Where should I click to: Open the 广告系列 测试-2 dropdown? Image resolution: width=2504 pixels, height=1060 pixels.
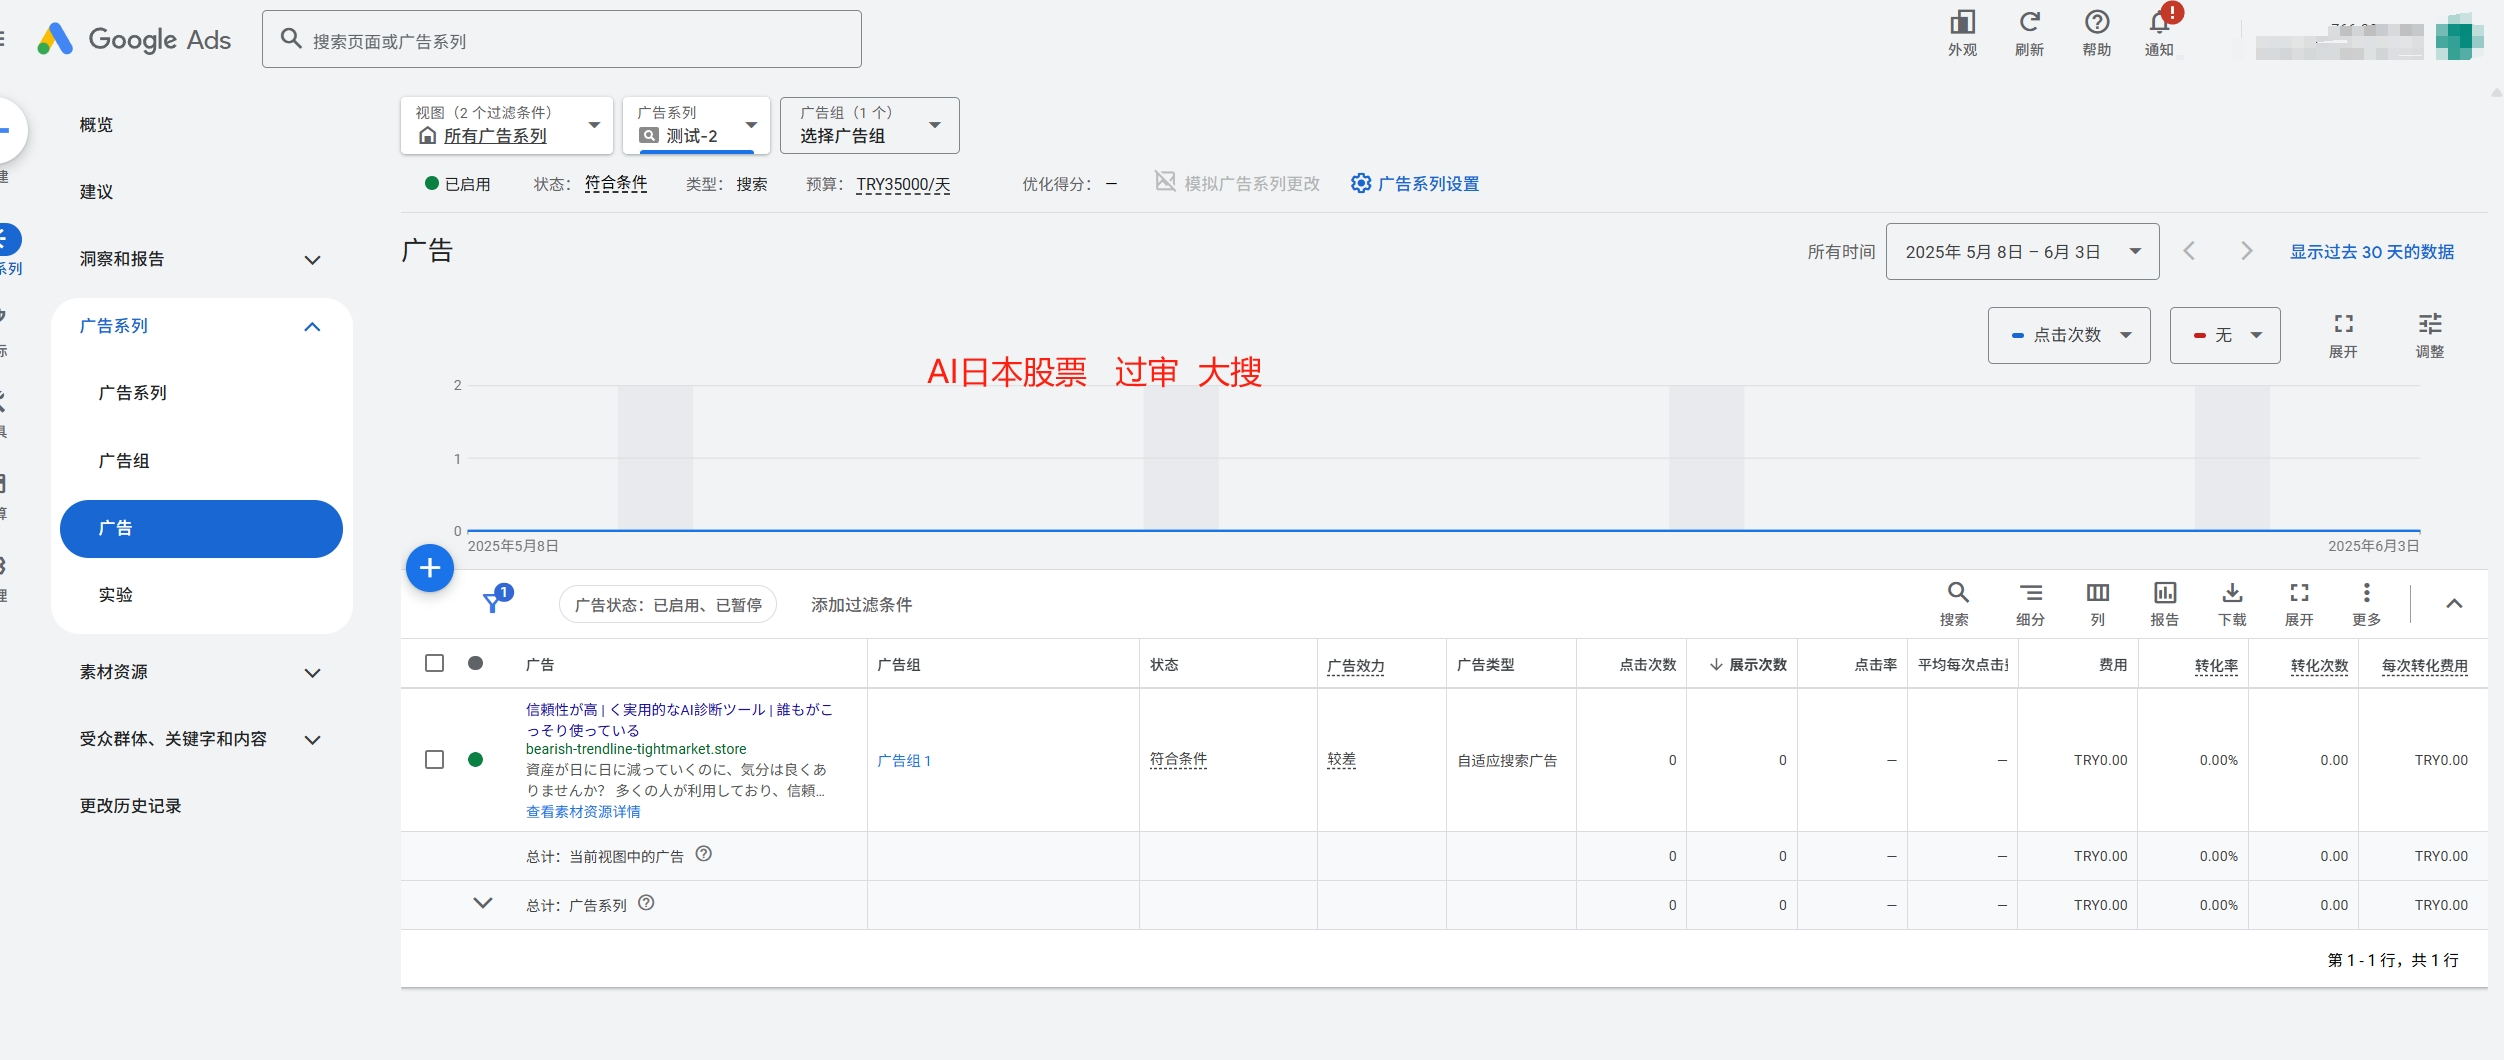(696, 125)
